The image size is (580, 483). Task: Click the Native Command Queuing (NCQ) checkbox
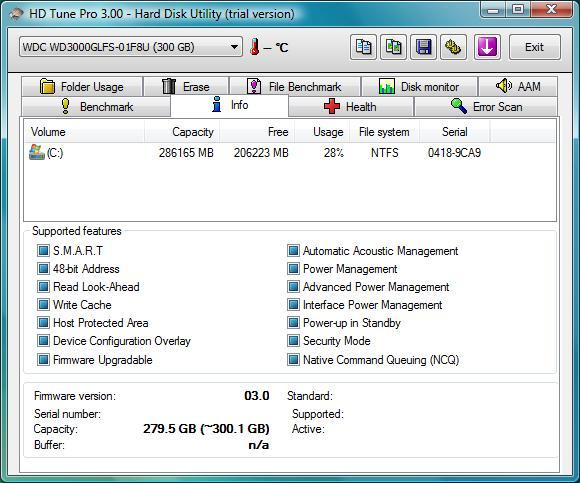pos(293,359)
